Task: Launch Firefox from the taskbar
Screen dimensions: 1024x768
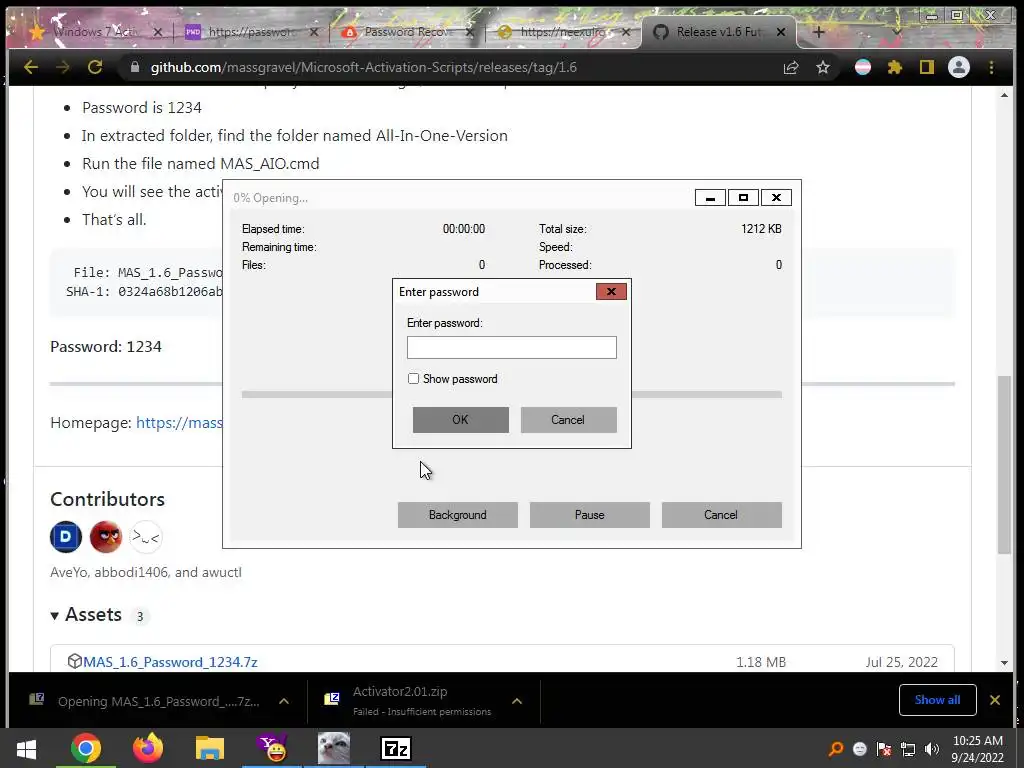Action: point(148,748)
